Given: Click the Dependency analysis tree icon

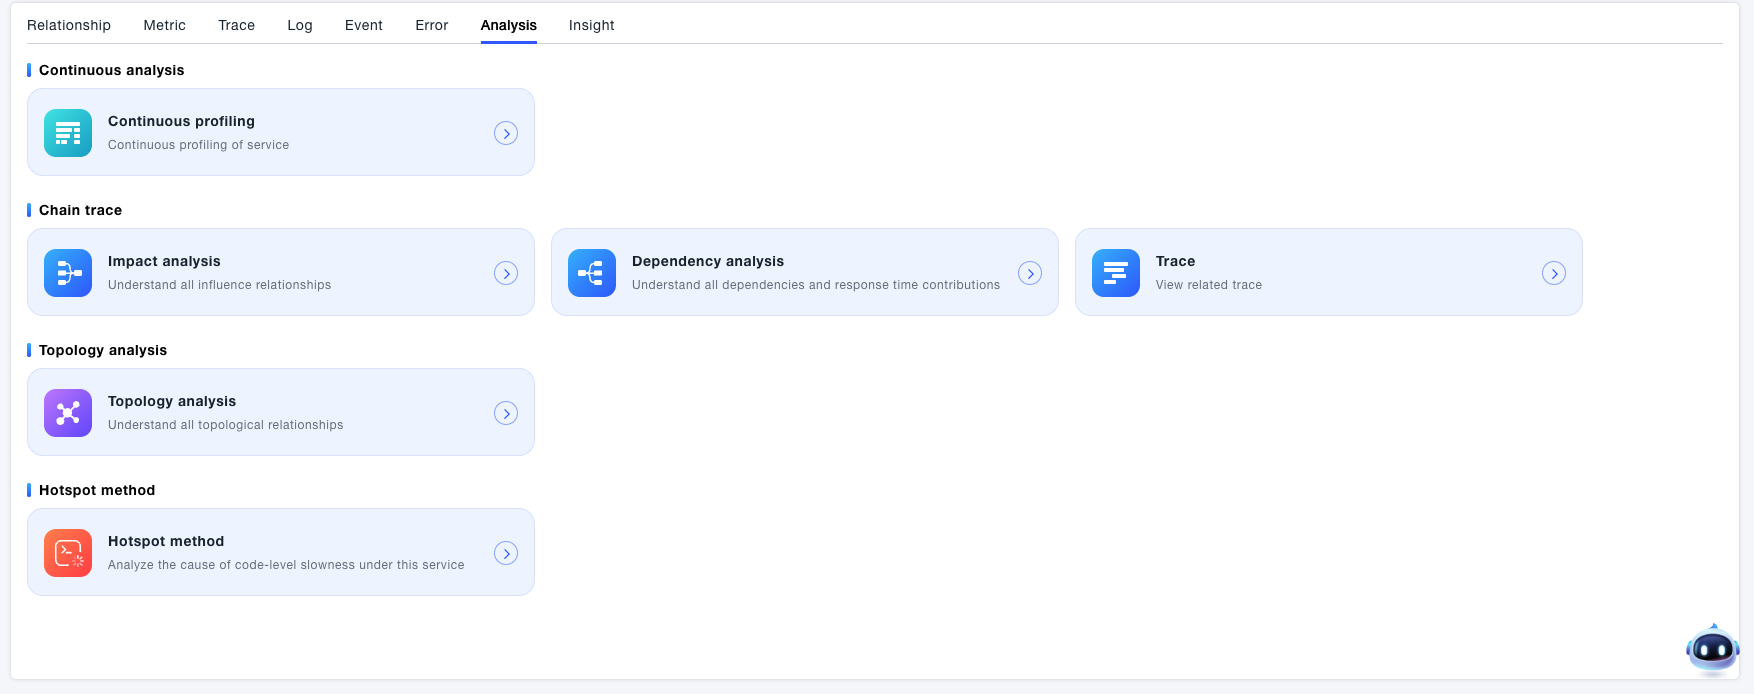Looking at the screenshot, I should [592, 273].
